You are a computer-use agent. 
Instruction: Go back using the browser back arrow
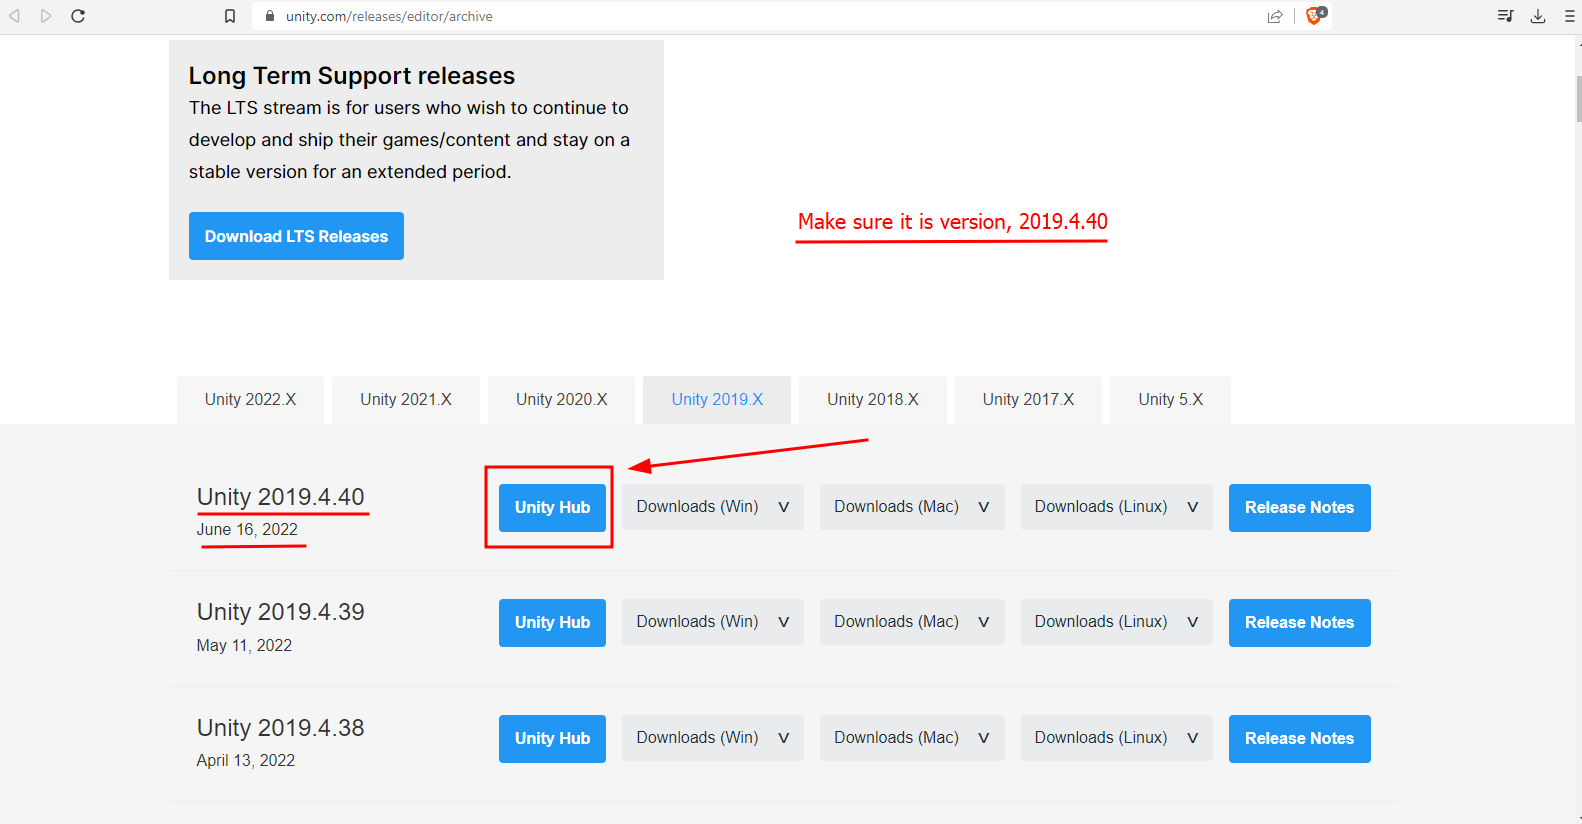point(15,16)
